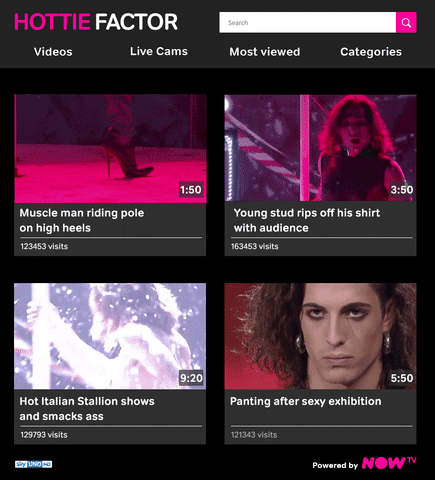Click the HOTTIE FACTOR logo

(96, 22)
